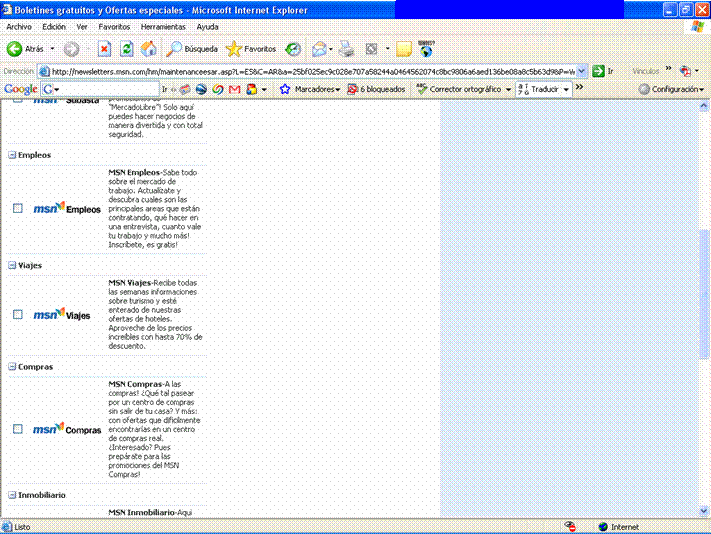Screen dimensions: 711x534
Task: Click the printer icon in toolbar
Action: click(x=347, y=48)
